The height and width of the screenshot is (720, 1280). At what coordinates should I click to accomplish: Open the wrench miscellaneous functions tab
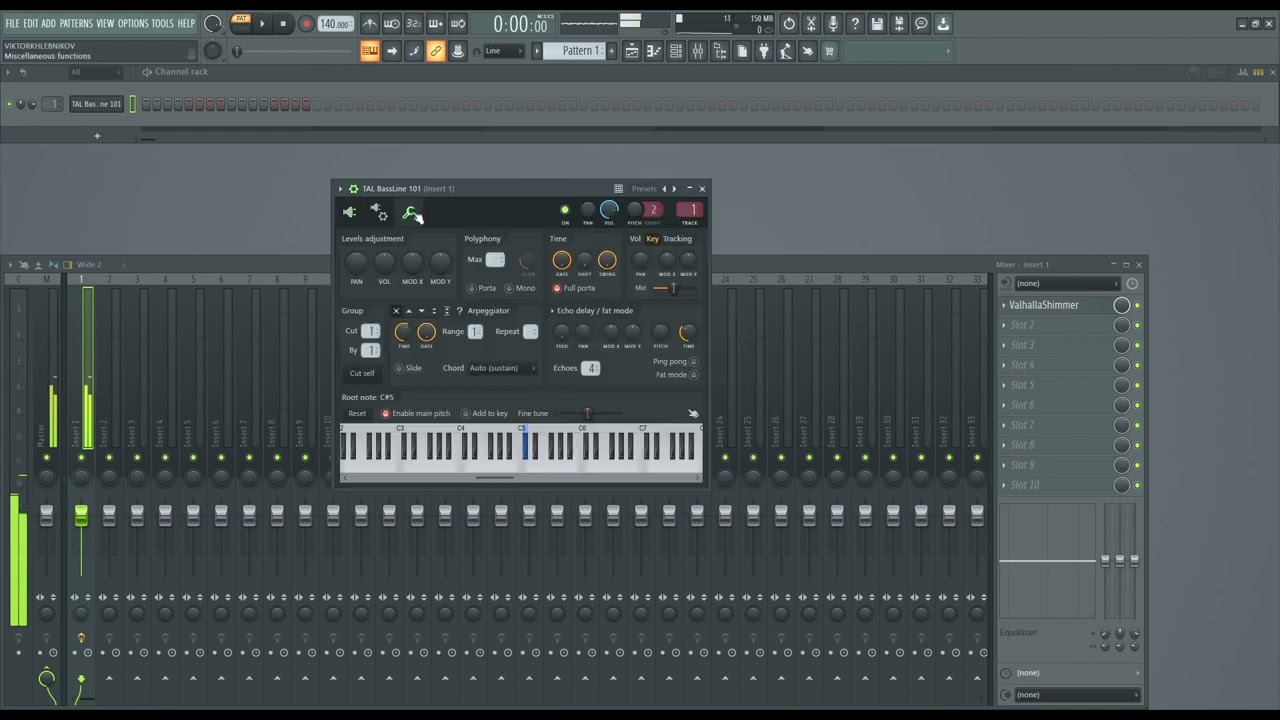pyautogui.click(x=409, y=212)
